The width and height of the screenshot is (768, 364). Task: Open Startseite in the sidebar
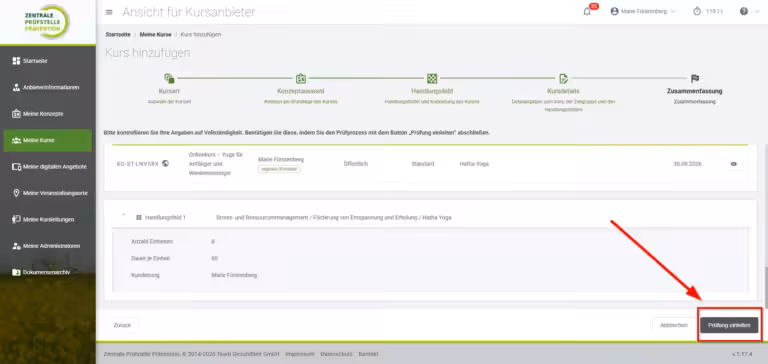tap(48, 61)
